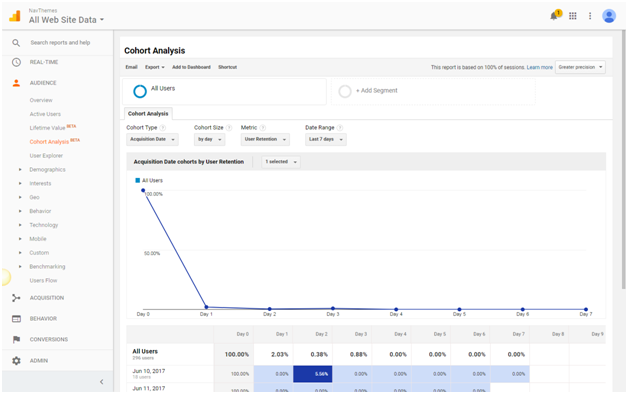
Task: Click the page vertical scrollbar
Action: tap(624, 159)
